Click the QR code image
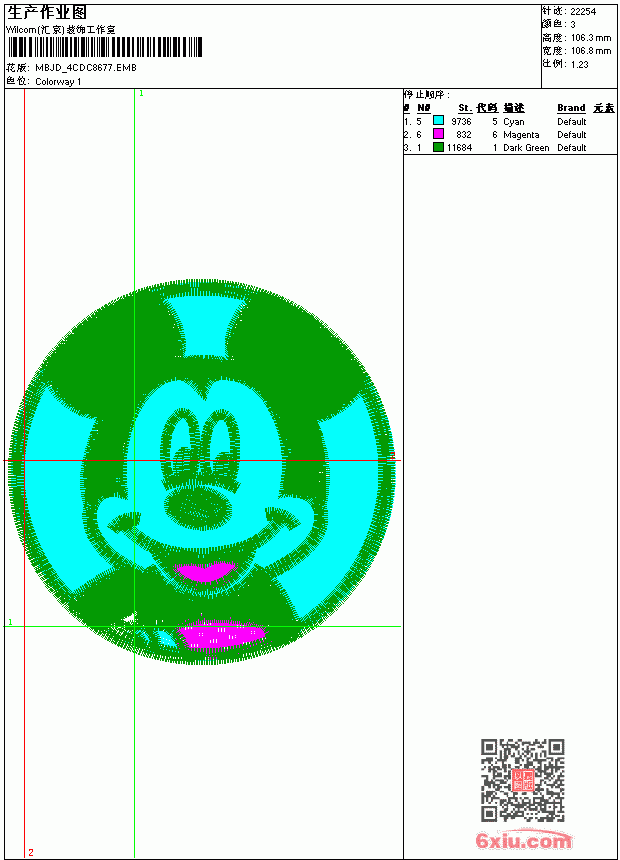The height and width of the screenshot is (860, 620). (x=523, y=779)
